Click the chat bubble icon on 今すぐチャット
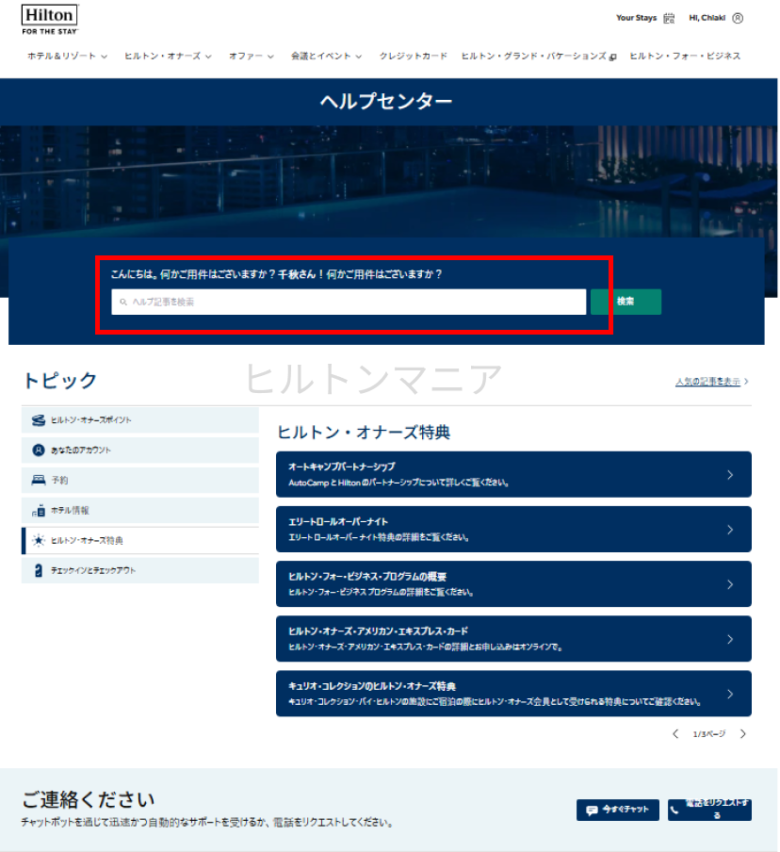 (x=592, y=810)
